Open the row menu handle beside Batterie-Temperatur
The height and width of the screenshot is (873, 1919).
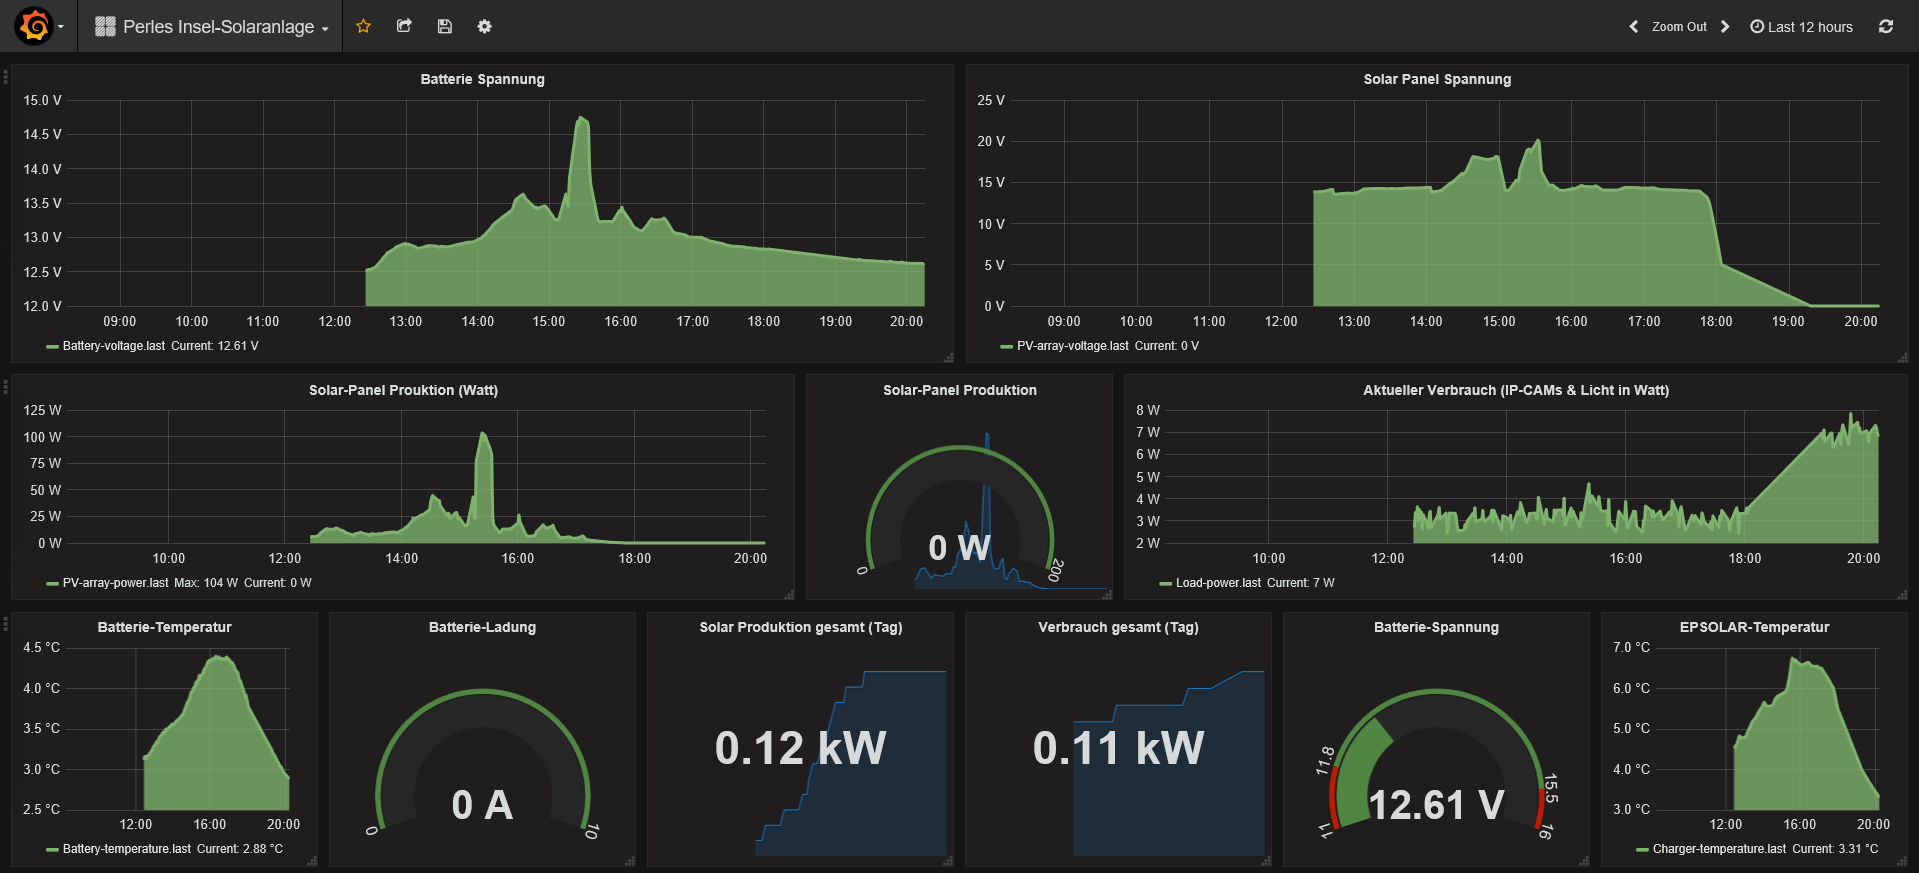click(x=5, y=625)
